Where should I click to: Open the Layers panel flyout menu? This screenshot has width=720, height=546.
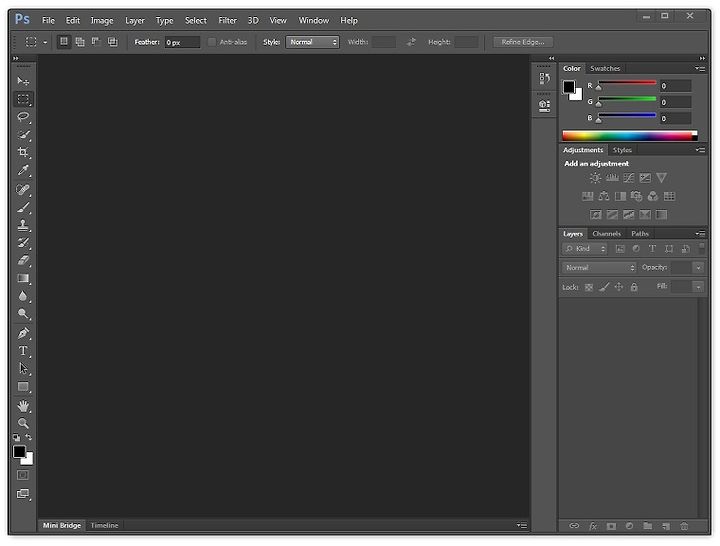(x=700, y=233)
